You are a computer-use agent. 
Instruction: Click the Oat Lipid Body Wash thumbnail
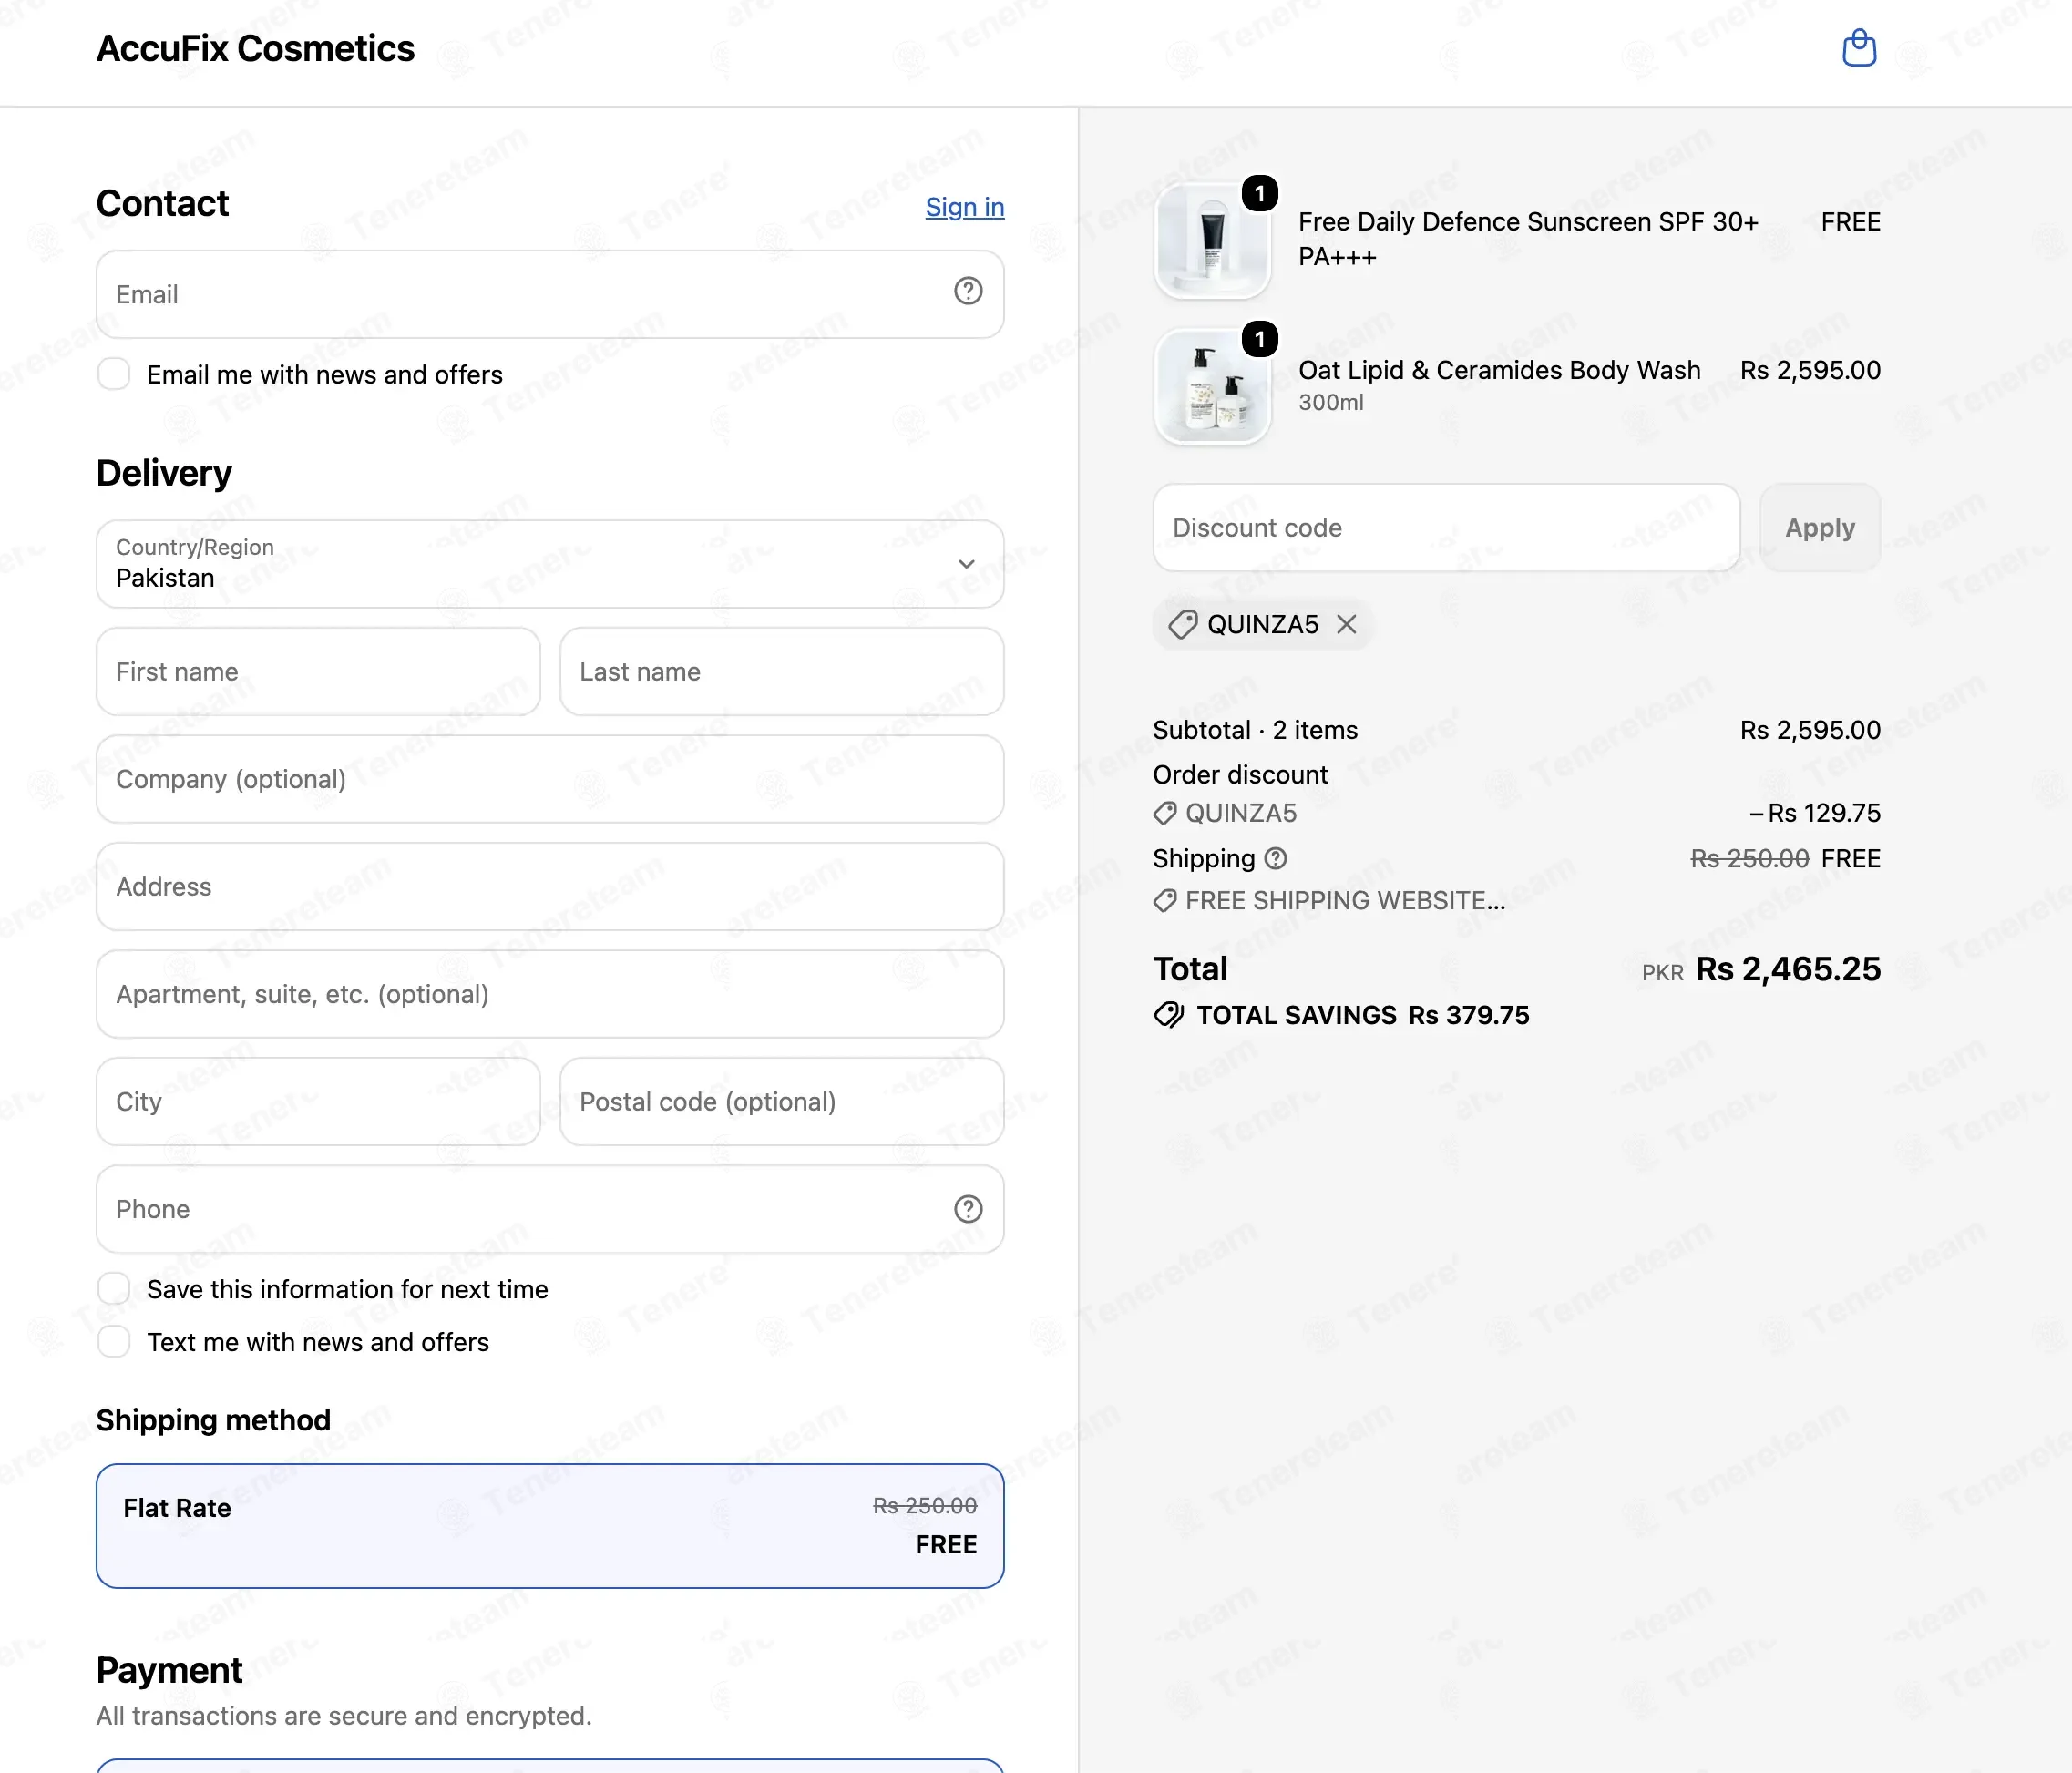pyautogui.click(x=1212, y=386)
